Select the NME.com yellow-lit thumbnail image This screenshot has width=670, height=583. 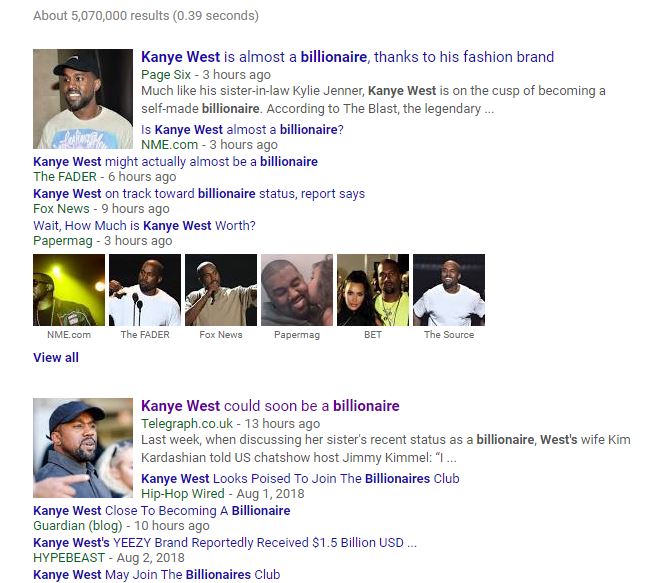(x=69, y=290)
